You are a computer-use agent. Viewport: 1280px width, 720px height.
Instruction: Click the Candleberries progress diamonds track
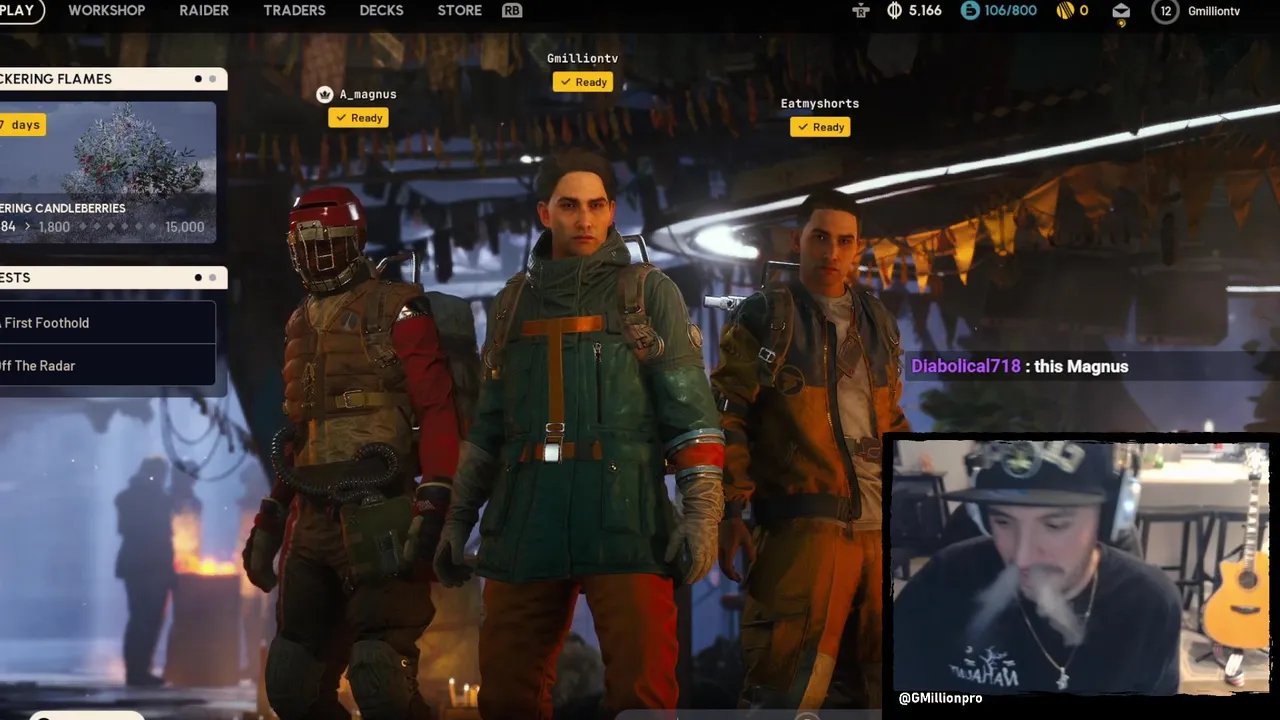(x=116, y=227)
